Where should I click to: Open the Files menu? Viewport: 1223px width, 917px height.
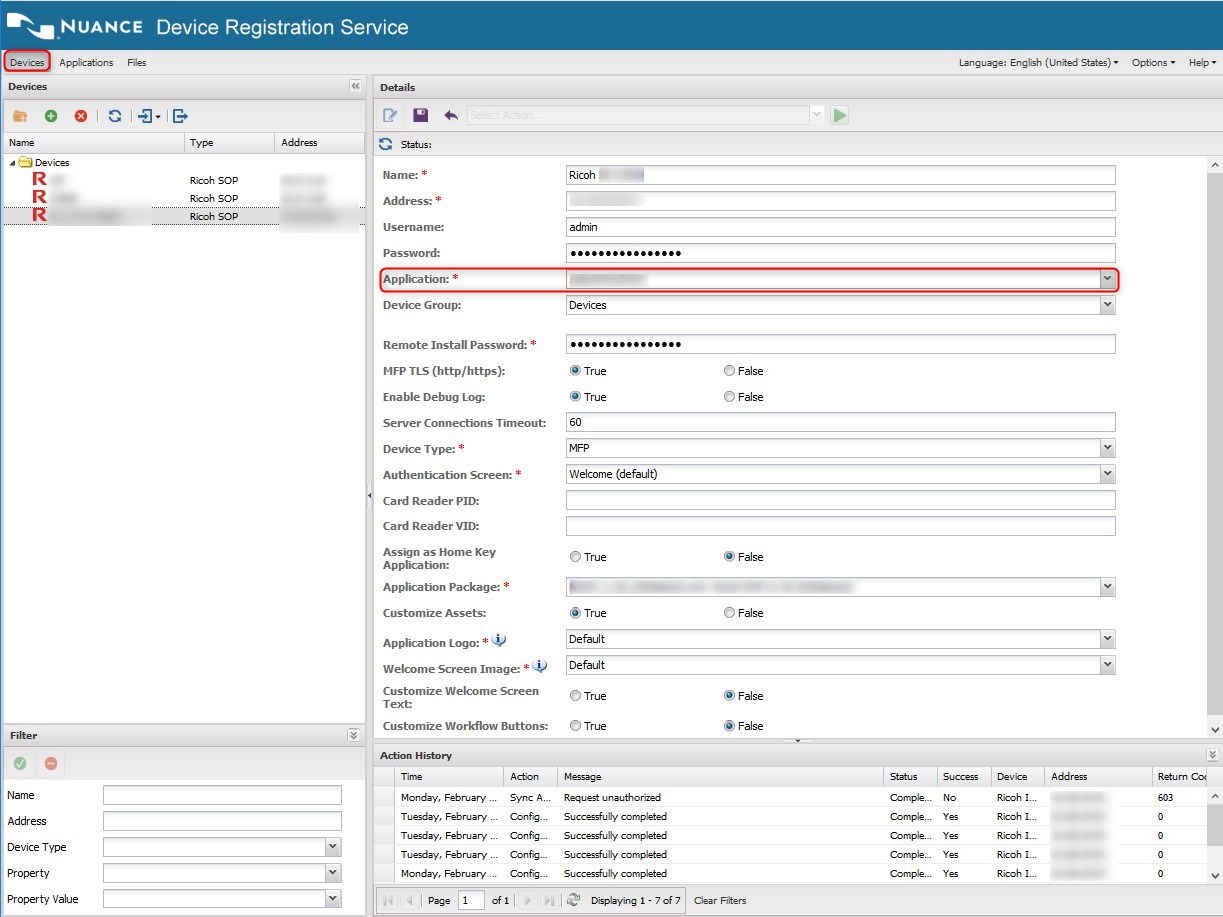point(136,63)
